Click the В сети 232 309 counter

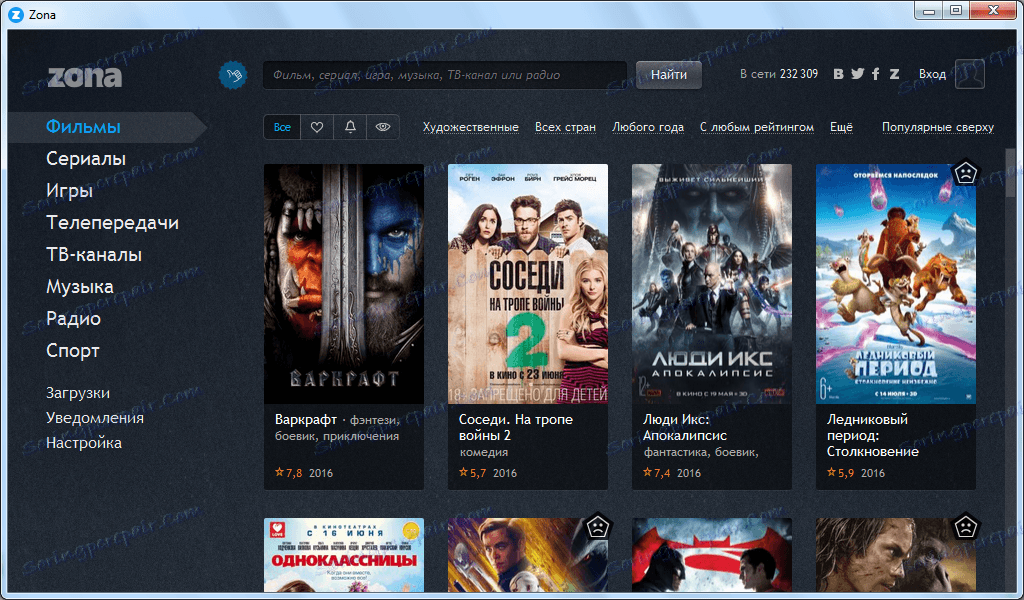(x=778, y=74)
